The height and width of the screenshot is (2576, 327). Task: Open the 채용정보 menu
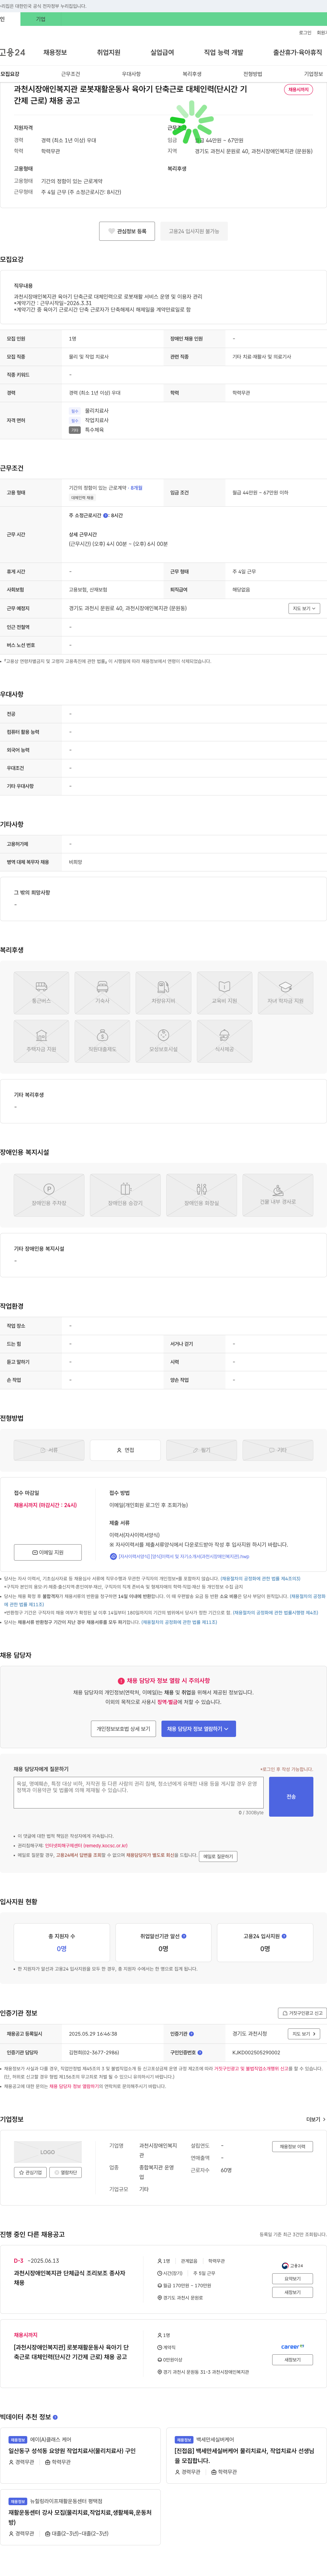point(55,52)
